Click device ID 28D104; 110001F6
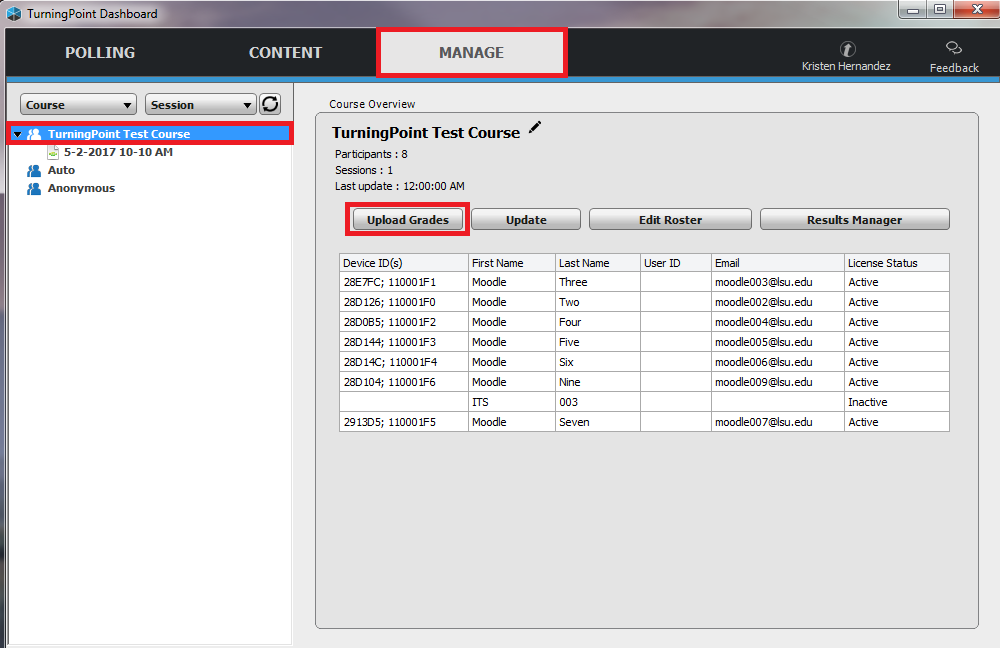Viewport: 1000px width, 648px height. pyautogui.click(x=404, y=382)
